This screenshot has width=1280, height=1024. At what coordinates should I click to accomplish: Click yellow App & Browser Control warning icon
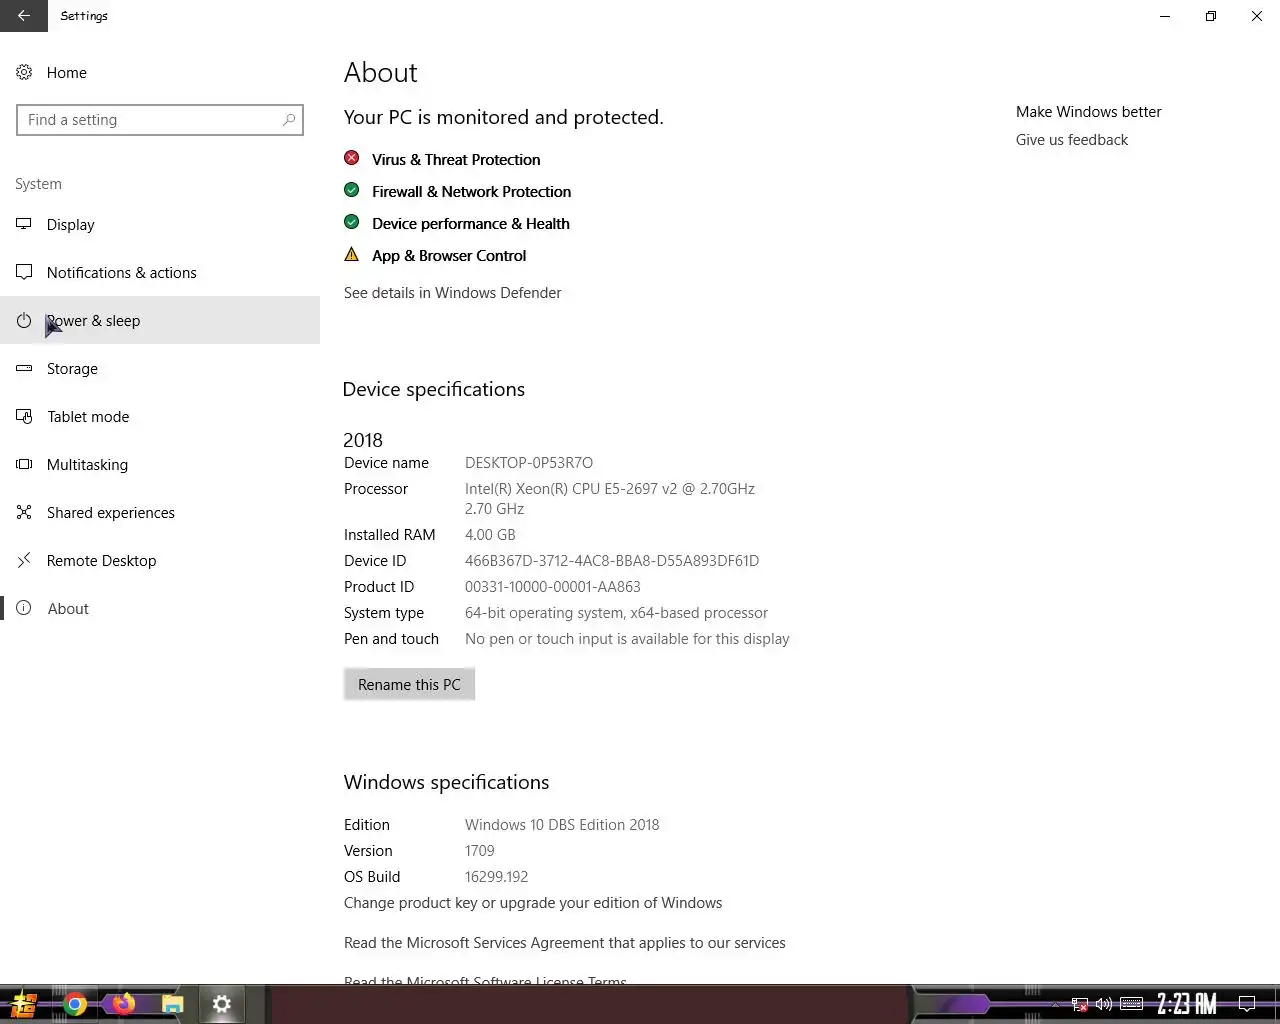click(352, 254)
